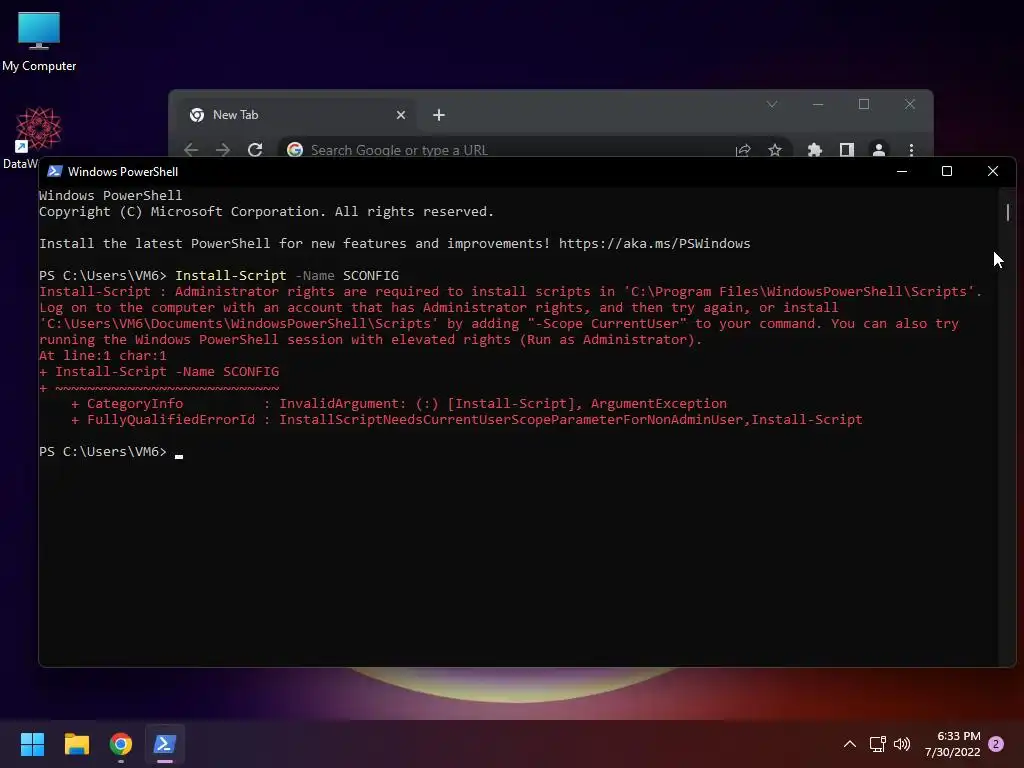Viewport: 1024px width, 768px height.
Task: Bookmark this tab with star icon
Action: (775, 150)
